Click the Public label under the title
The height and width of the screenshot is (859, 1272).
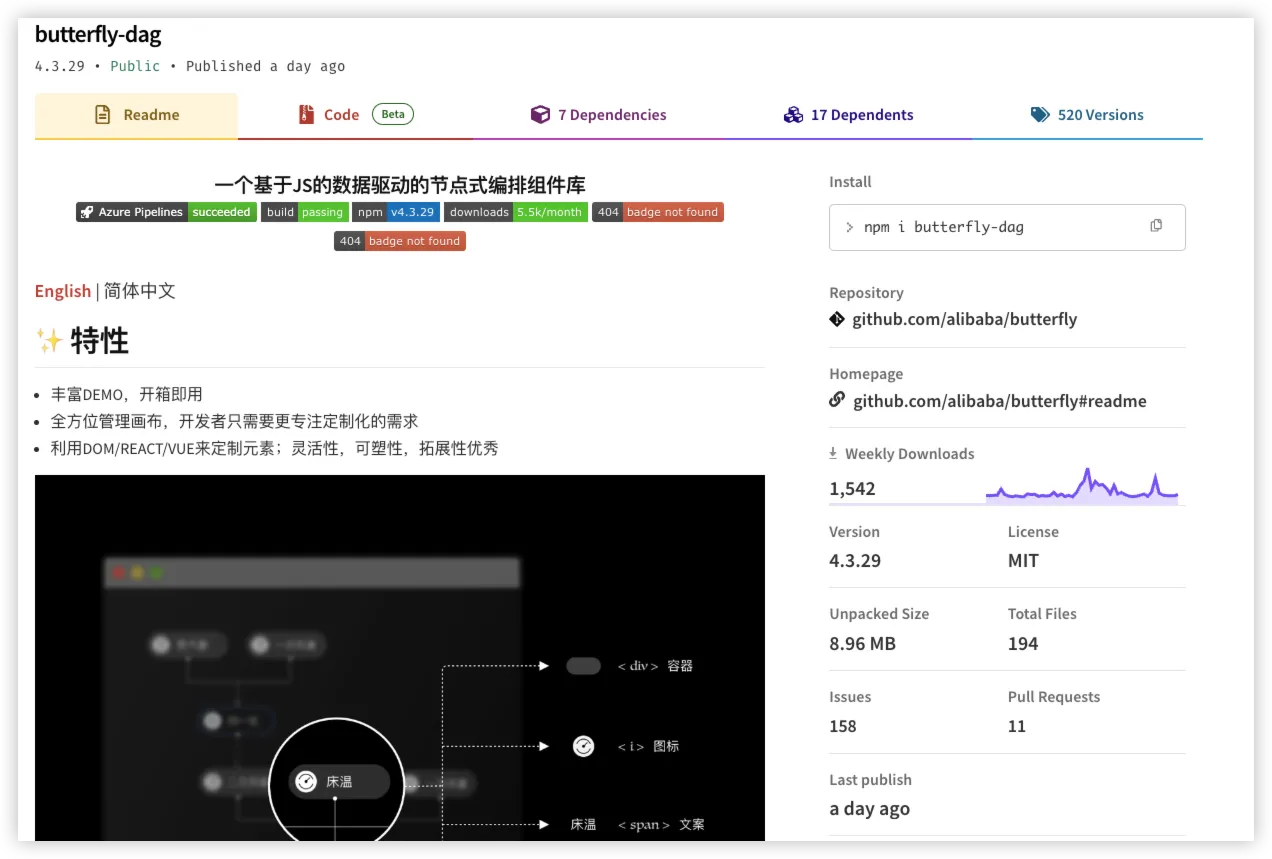(135, 66)
